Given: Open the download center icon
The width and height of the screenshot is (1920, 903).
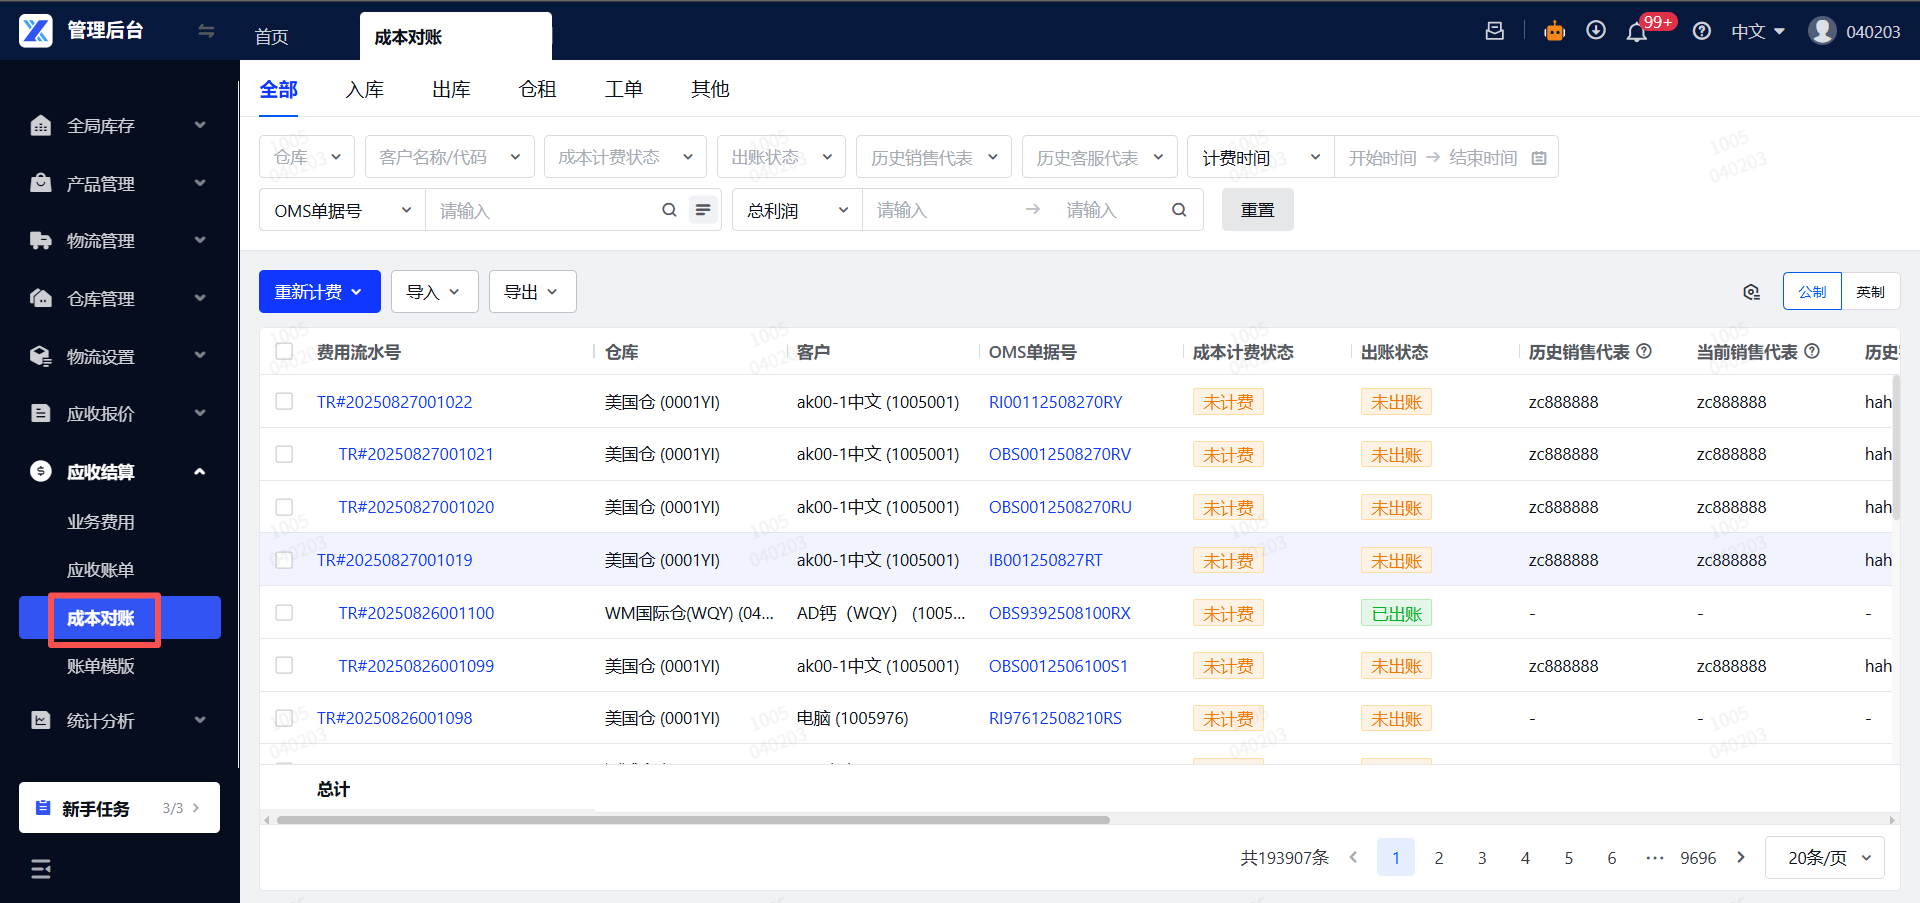Looking at the screenshot, I should pyautogui.click(x=1596, y=31).
